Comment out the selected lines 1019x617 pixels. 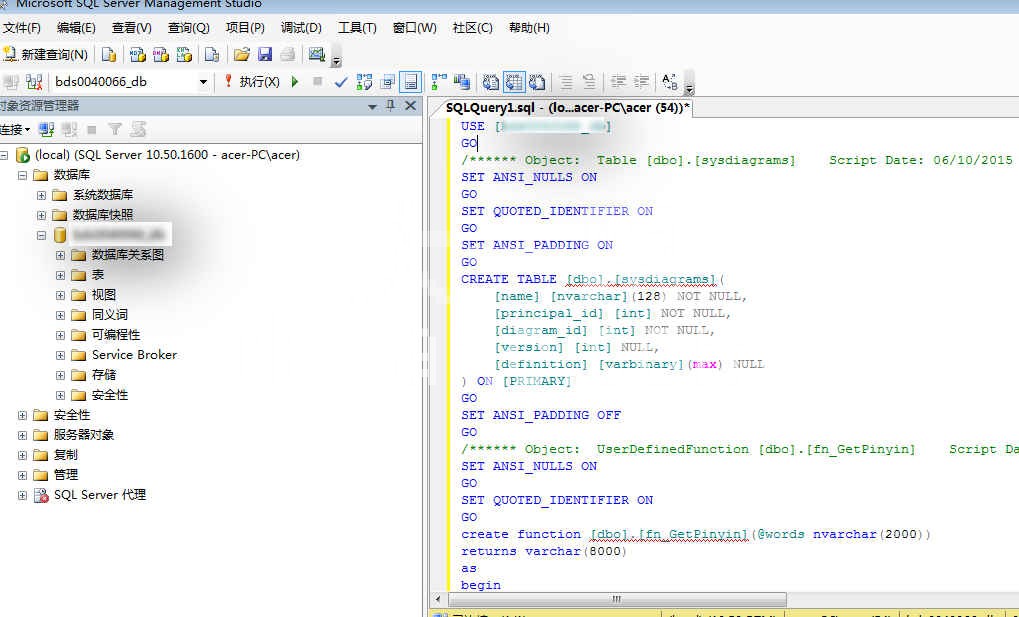point(567,82)
